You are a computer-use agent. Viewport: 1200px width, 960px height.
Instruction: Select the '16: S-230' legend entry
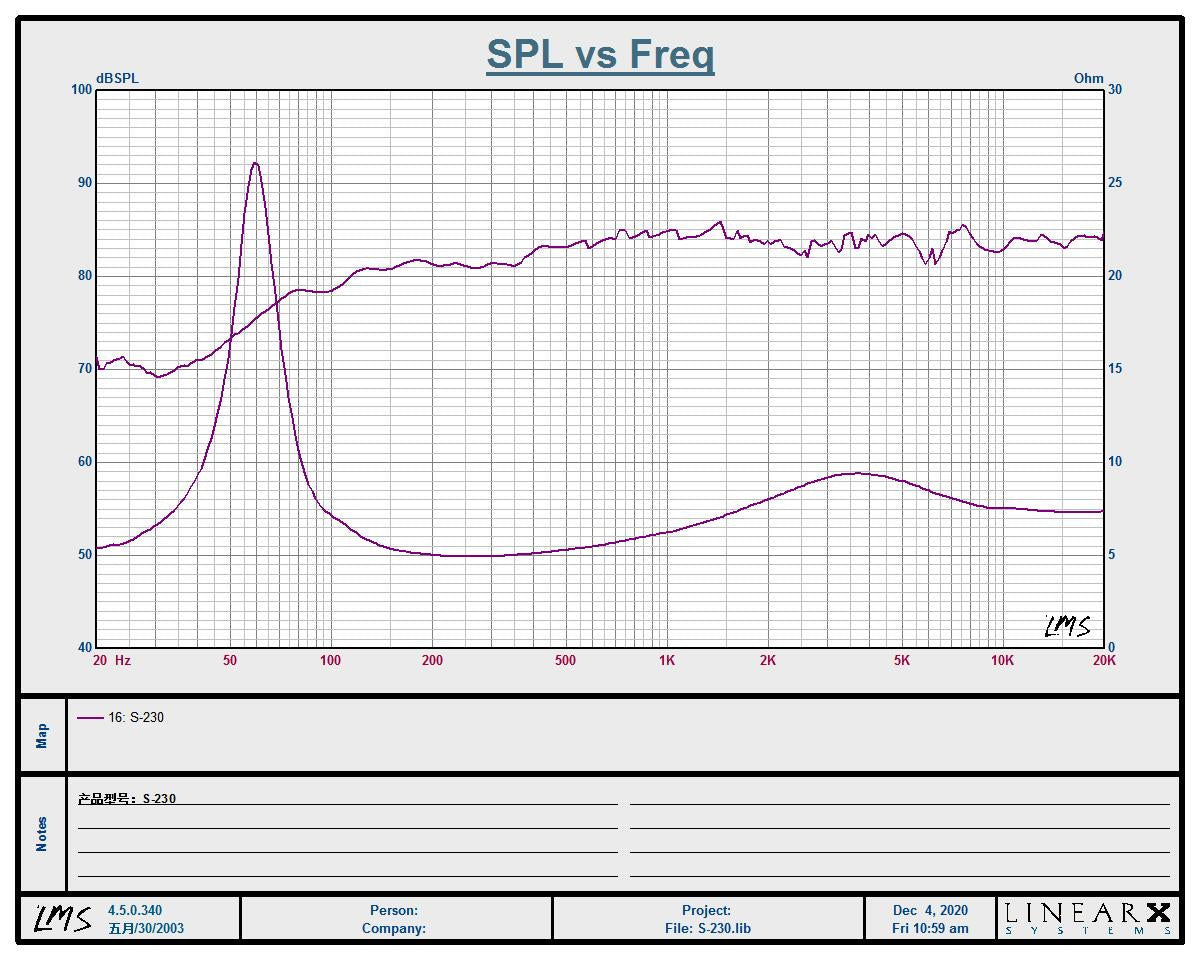[x=136, y=717]
